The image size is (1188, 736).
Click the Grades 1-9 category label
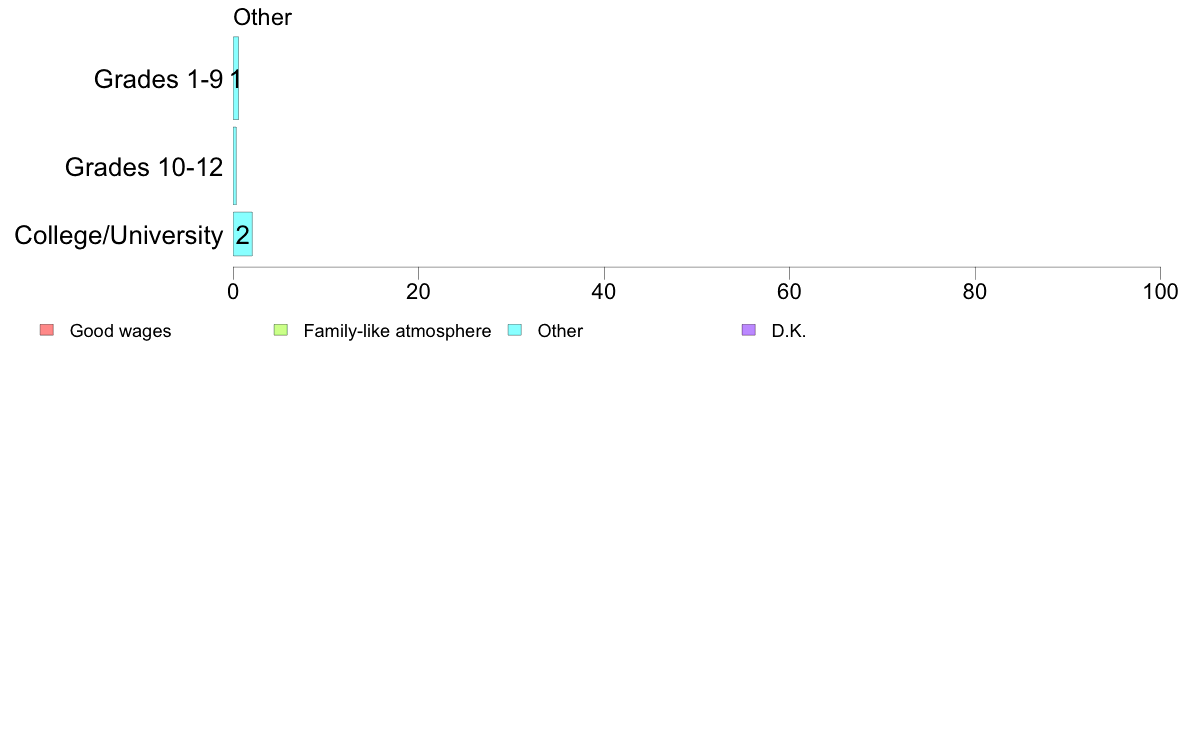[x=158, y=79]
